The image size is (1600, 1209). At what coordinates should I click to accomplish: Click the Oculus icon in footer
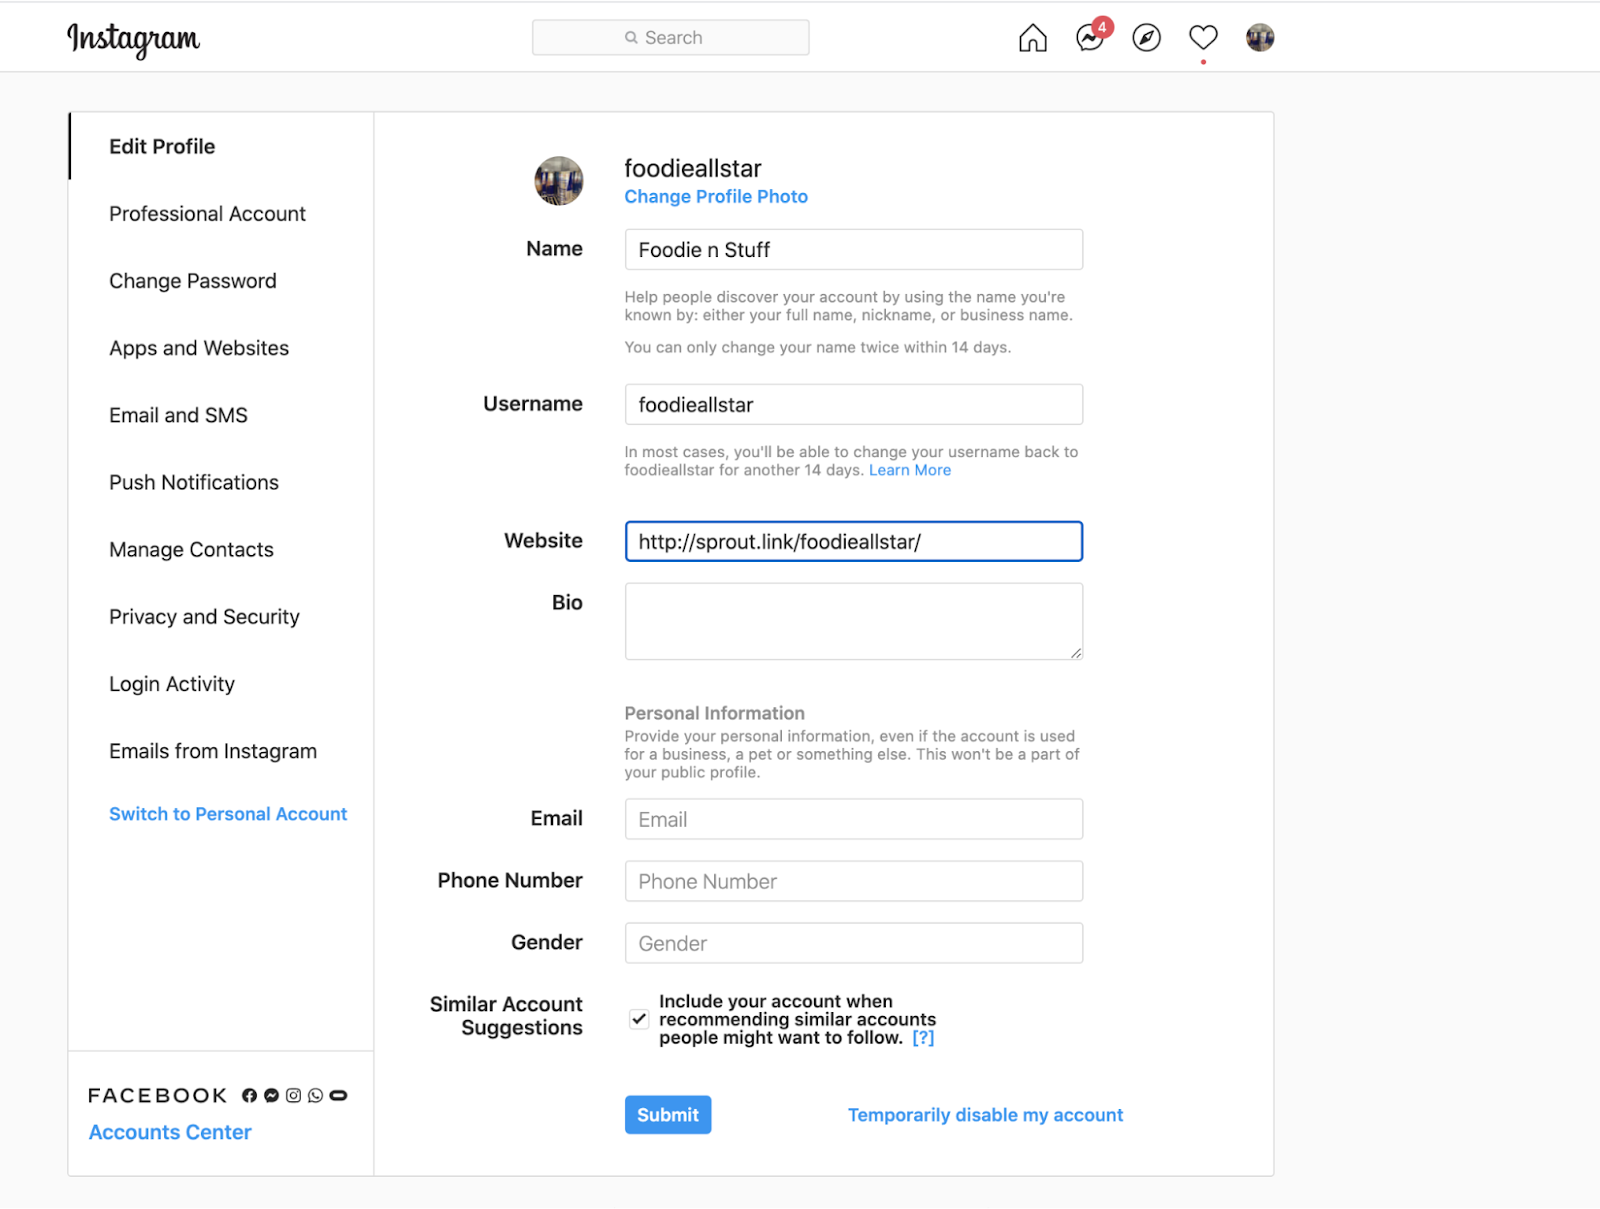[x=338, y=1096]
